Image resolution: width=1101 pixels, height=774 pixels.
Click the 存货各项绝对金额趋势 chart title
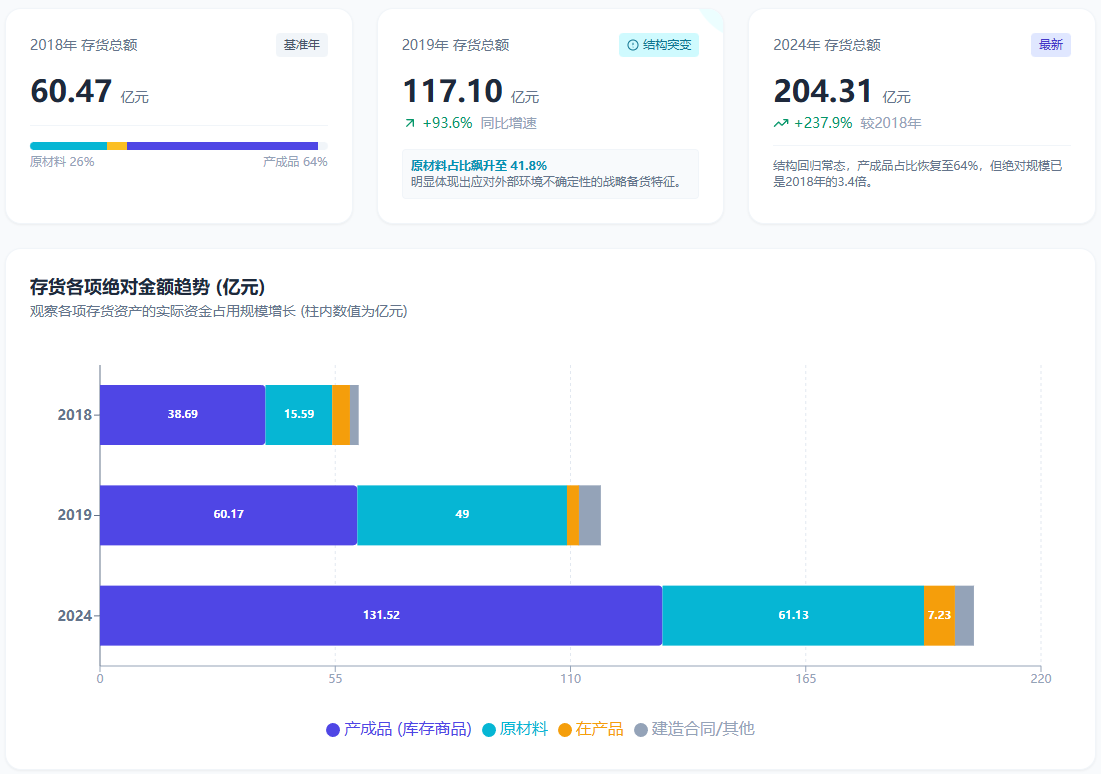tap(147, 288)
